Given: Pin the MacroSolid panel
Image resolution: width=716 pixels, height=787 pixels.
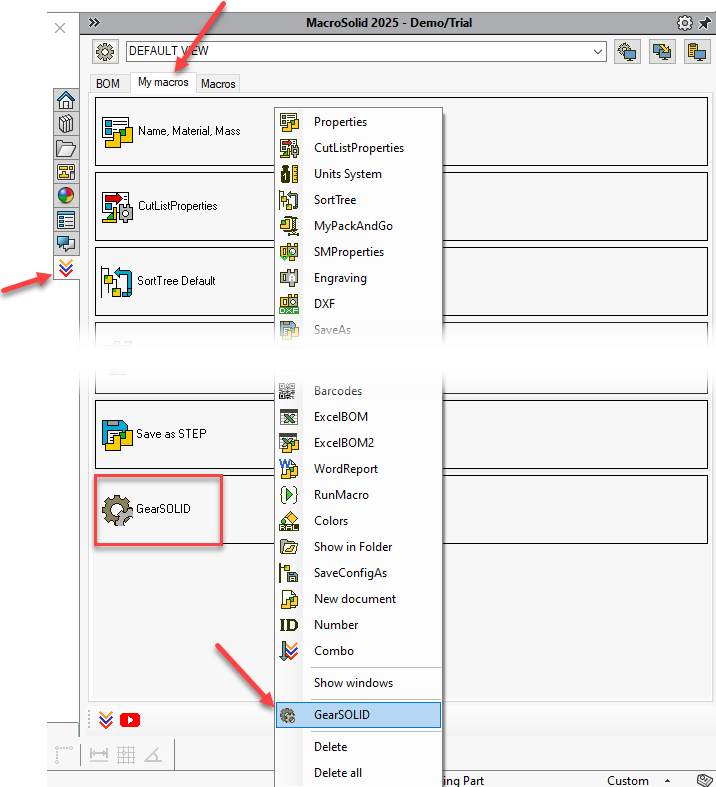Looking at the screenshot, I should pyautogui.click(x=705, y=23).
